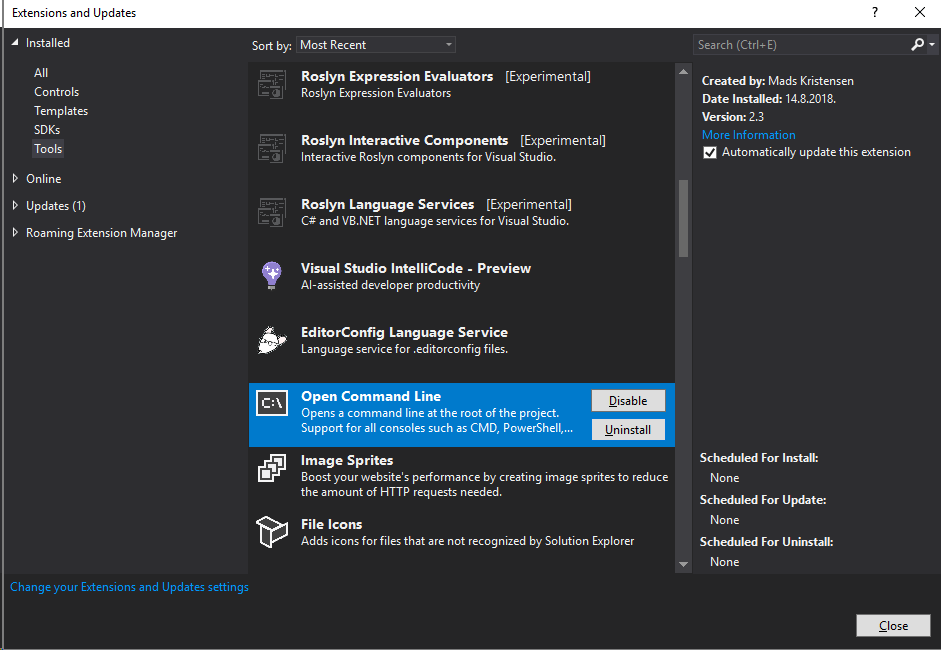Screen dimensions: 943x650
Task: Select Roslyn Language Services entry title
Action: click(387, 204)
